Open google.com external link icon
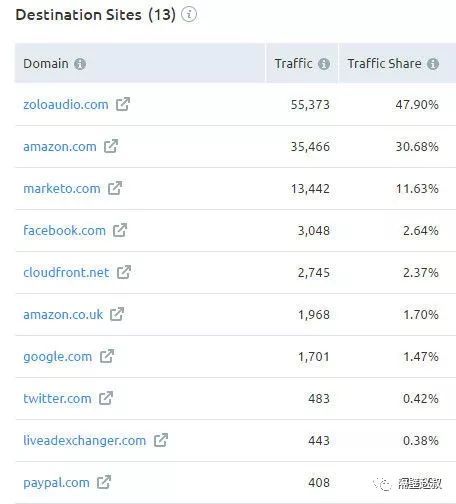This screenshot has height=504, width=456. 107,356
